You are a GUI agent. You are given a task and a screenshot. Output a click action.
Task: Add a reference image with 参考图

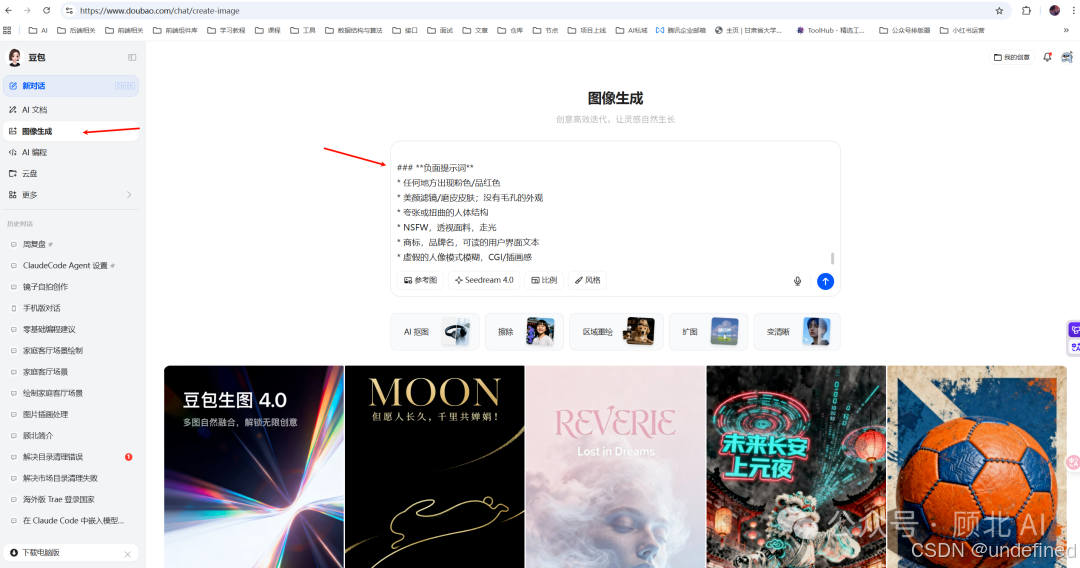click(420, 280)
